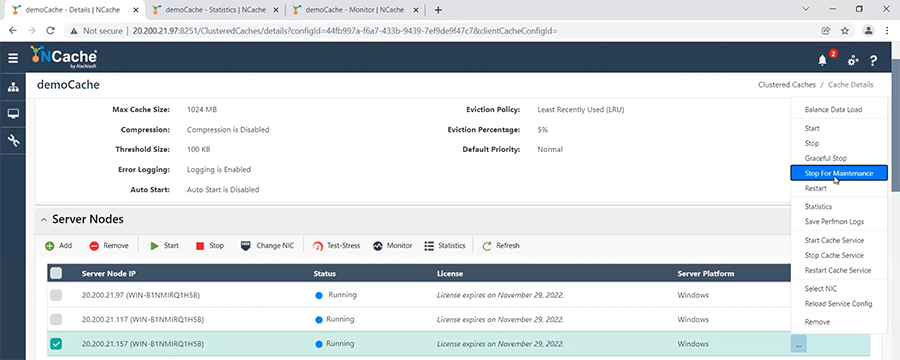Click the browser address bar URL
This screenshot has width=900, height=360.
[345, 31]
